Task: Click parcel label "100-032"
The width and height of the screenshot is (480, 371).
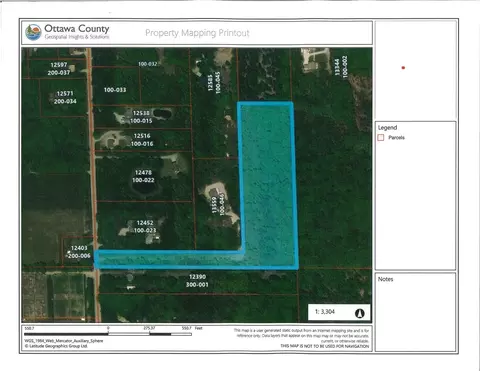Action: pos(148,64)
